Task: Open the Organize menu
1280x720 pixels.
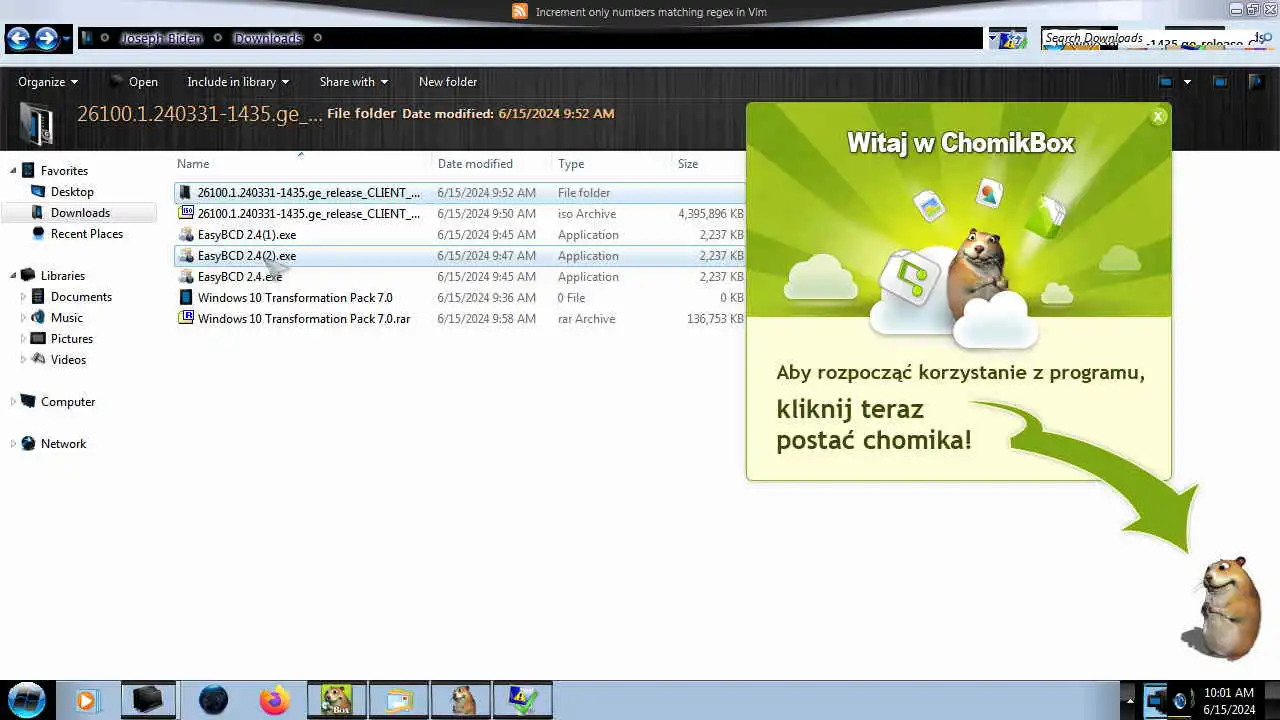Action: (x=48, y=82)
